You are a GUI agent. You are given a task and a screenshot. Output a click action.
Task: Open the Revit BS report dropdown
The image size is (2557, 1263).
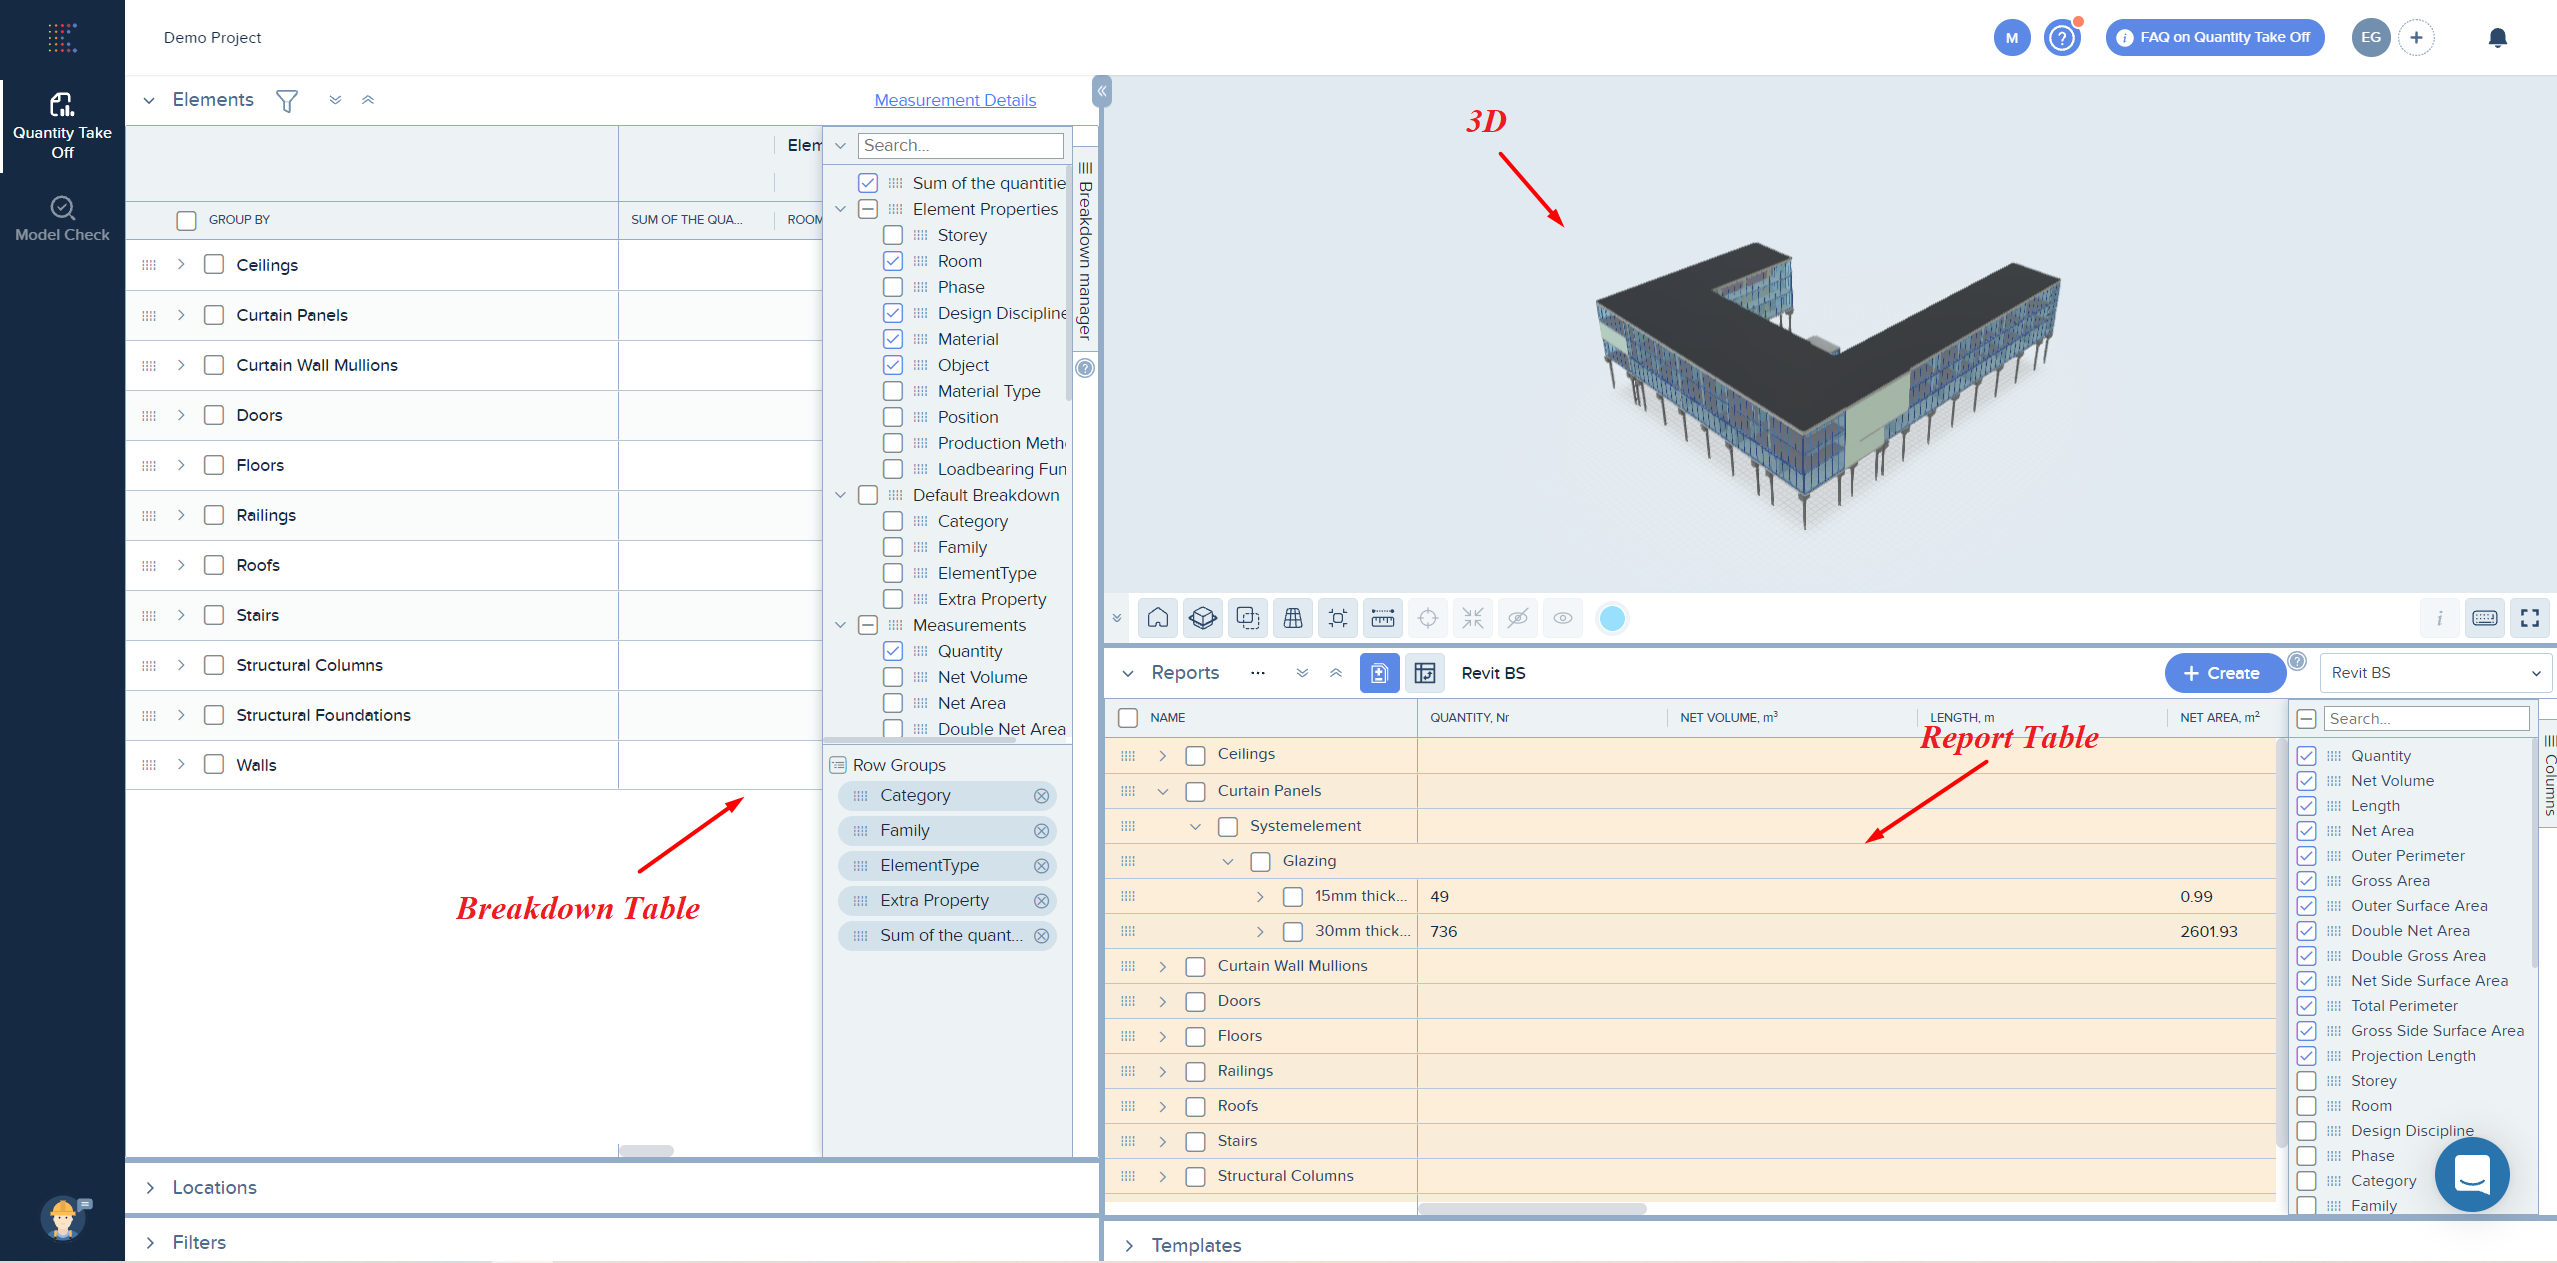pos(2434,673)
